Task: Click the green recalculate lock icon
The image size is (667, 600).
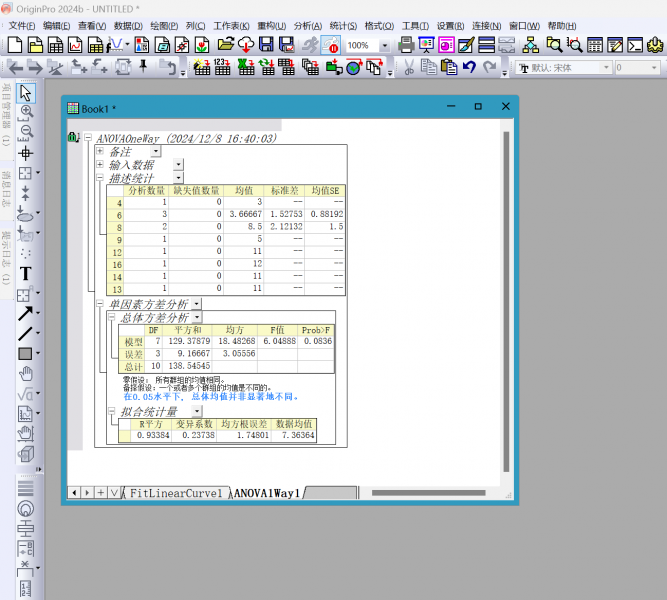Action: (x=73, y=137)
